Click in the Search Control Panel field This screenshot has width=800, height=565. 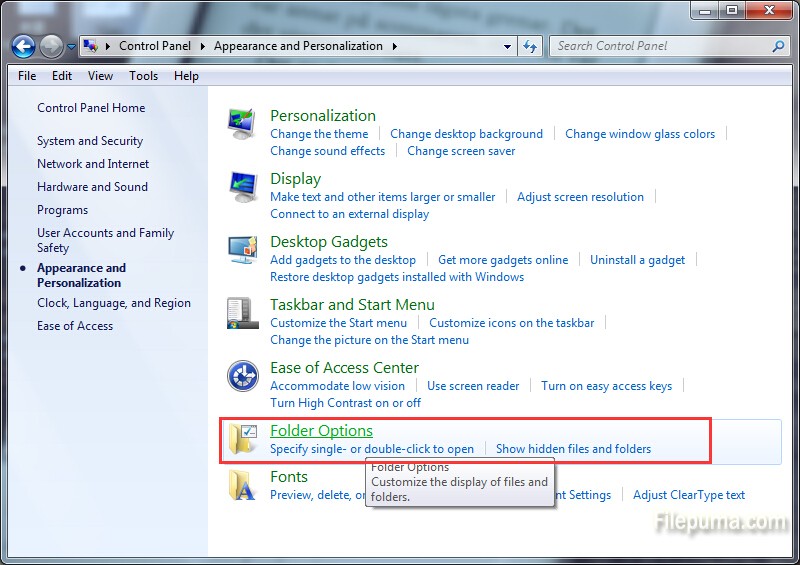point(660,46)
